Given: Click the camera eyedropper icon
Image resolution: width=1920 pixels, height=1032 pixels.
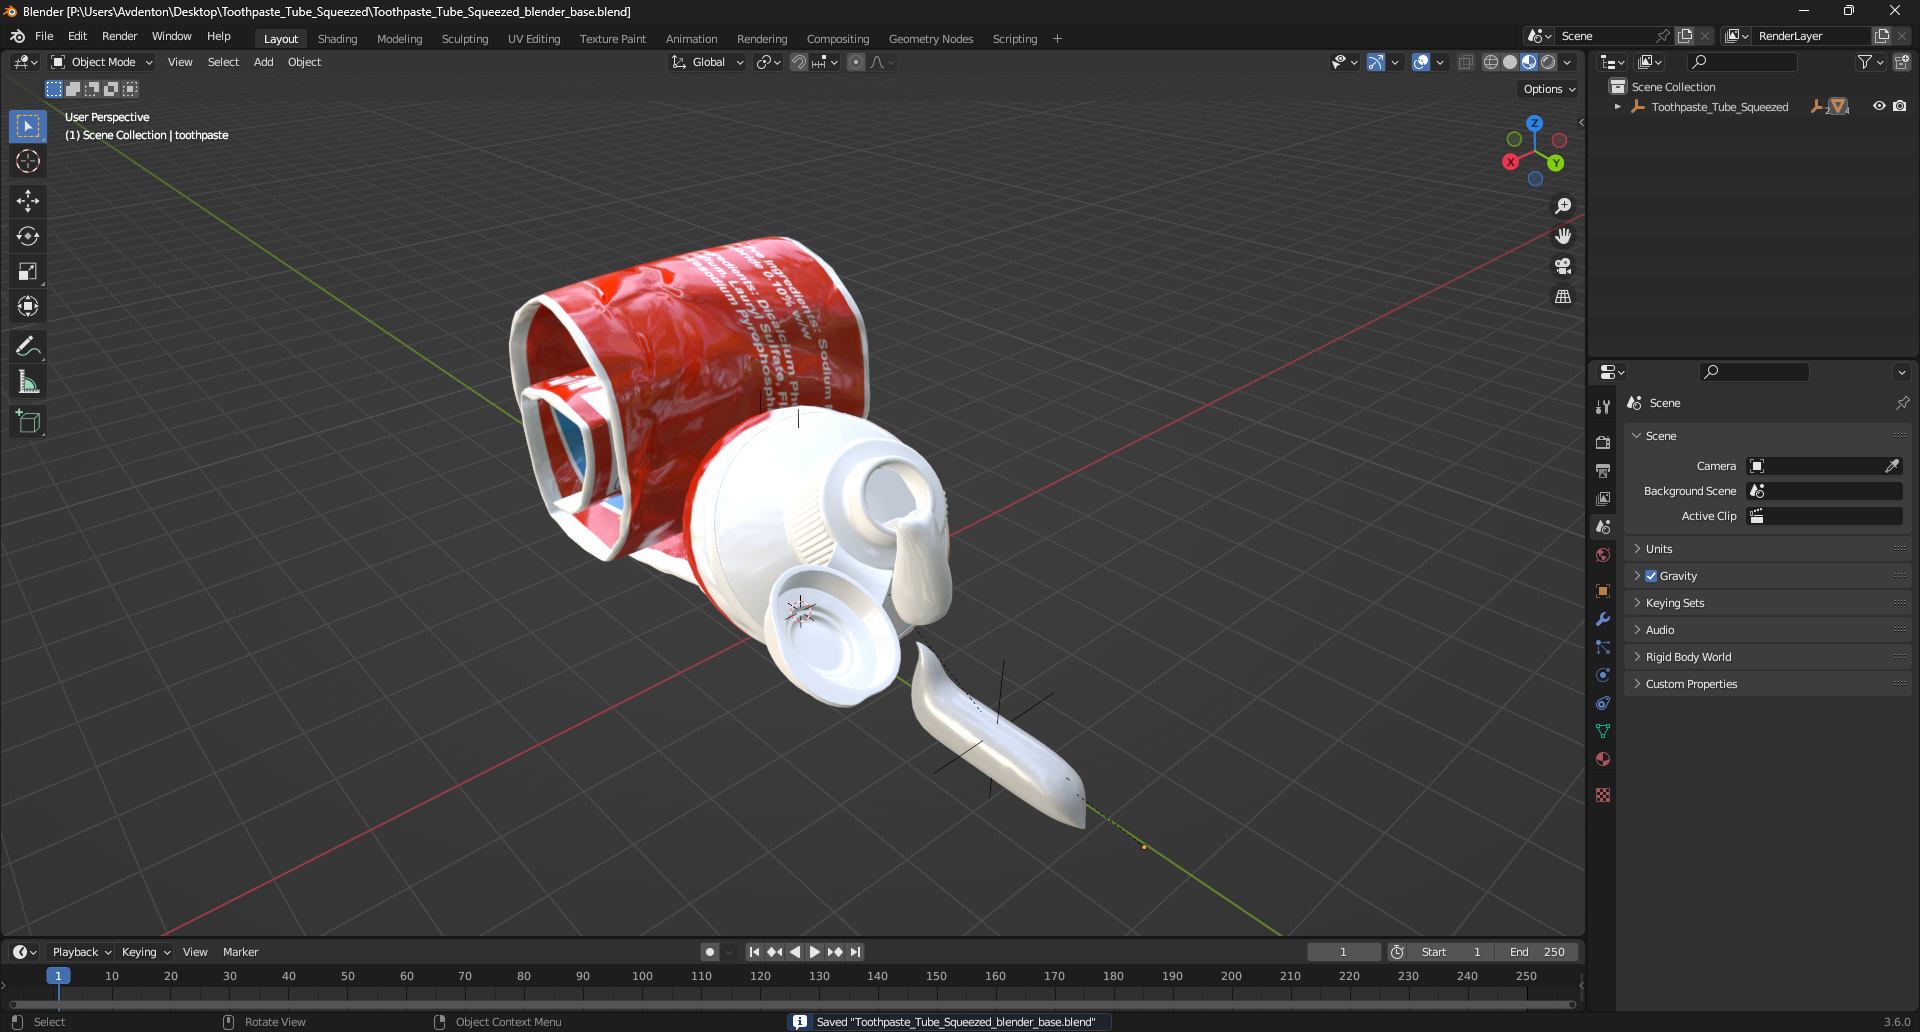Looking at the screenshot, I should pos(1892,466).
